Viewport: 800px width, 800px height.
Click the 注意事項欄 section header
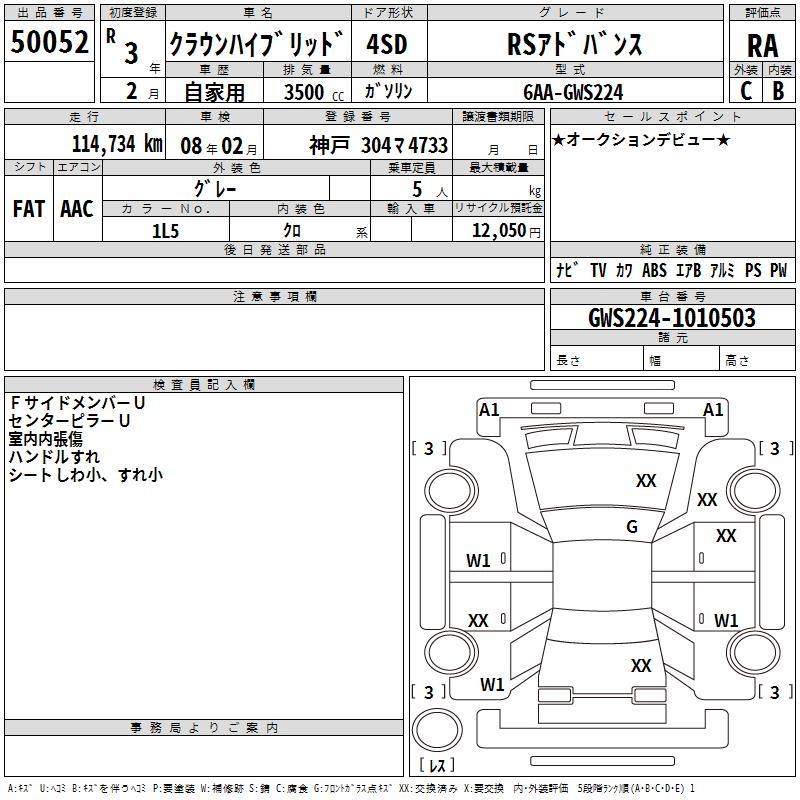click(274, 296)
